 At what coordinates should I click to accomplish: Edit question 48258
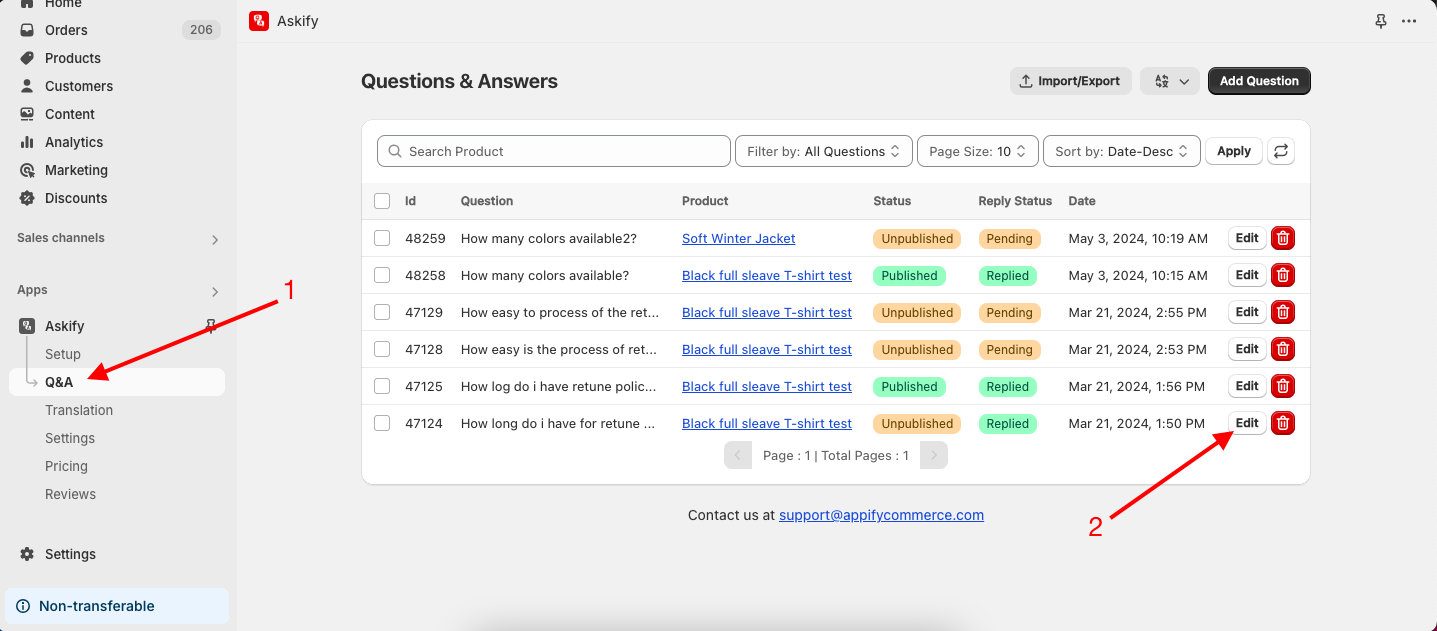[x=1247, y=275]
